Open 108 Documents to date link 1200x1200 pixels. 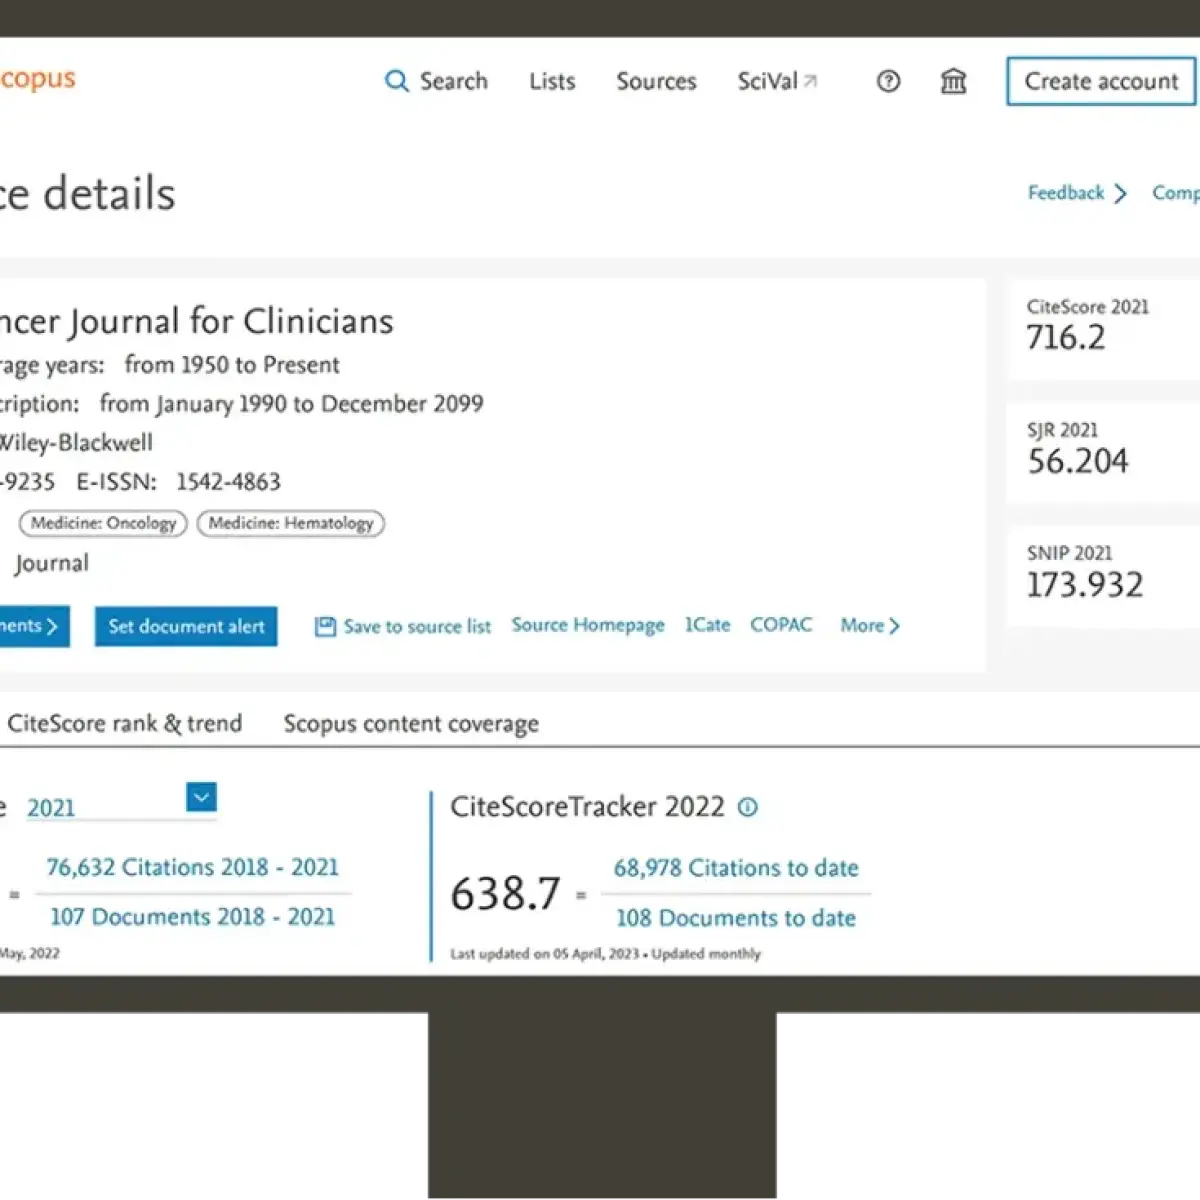(736, 918)
